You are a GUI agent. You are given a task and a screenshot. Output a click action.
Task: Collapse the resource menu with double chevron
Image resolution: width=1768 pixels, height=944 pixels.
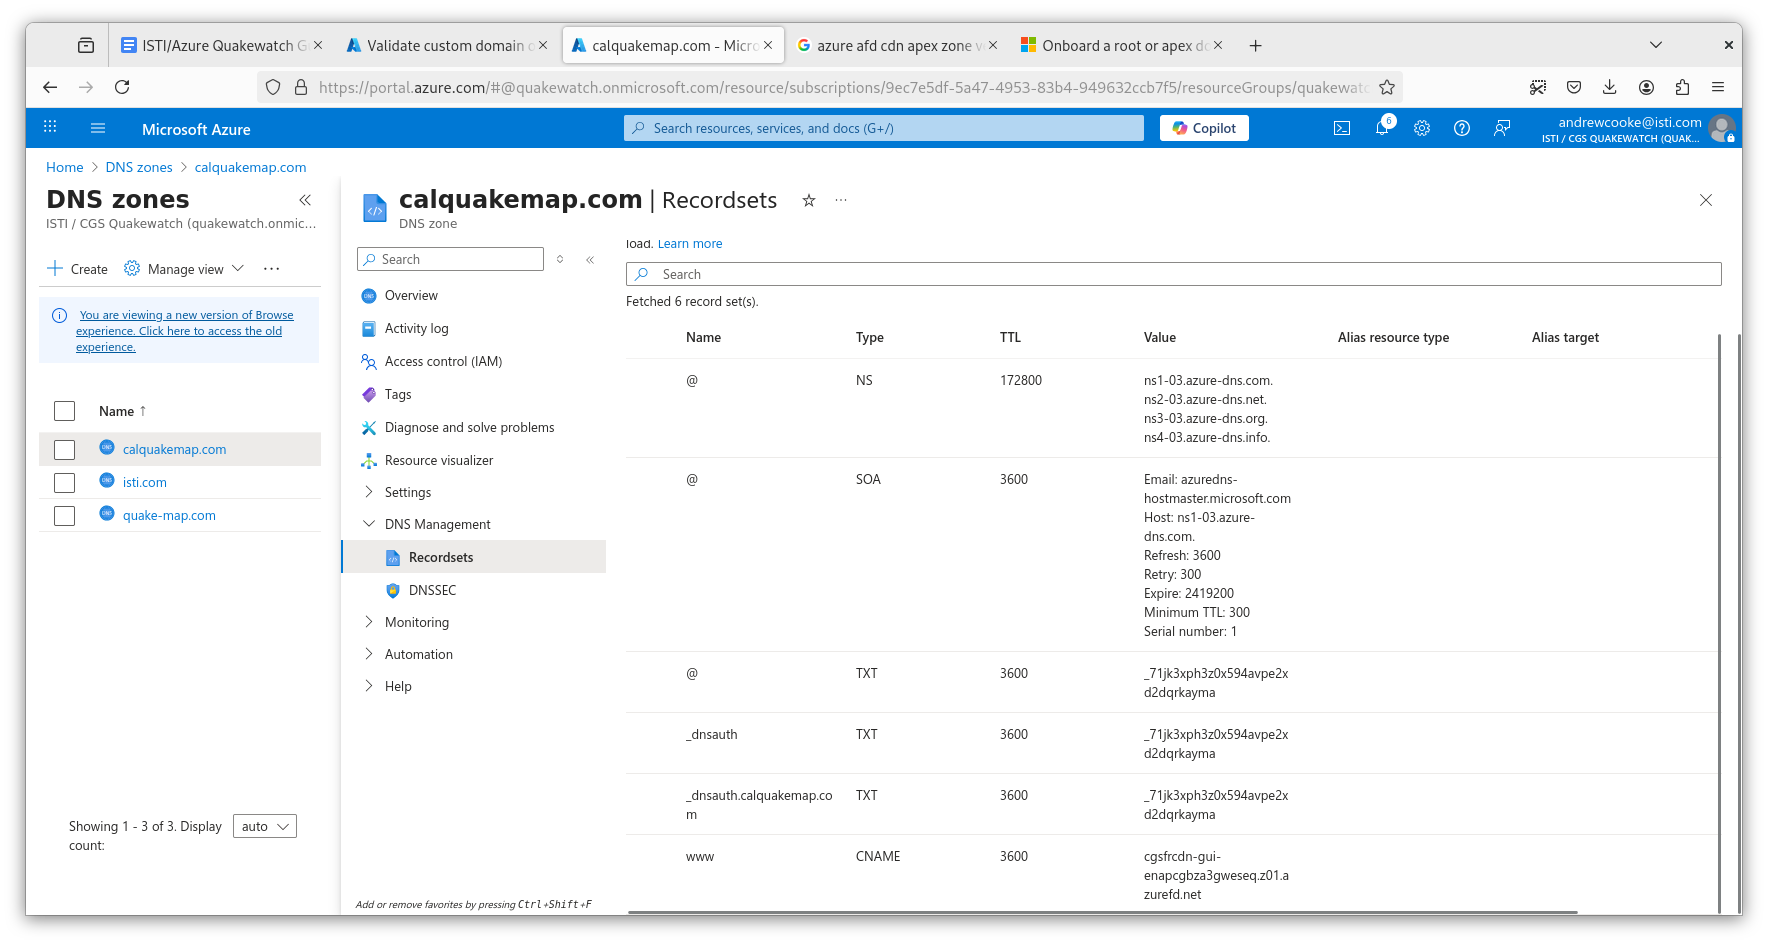[x=590, y=259]
